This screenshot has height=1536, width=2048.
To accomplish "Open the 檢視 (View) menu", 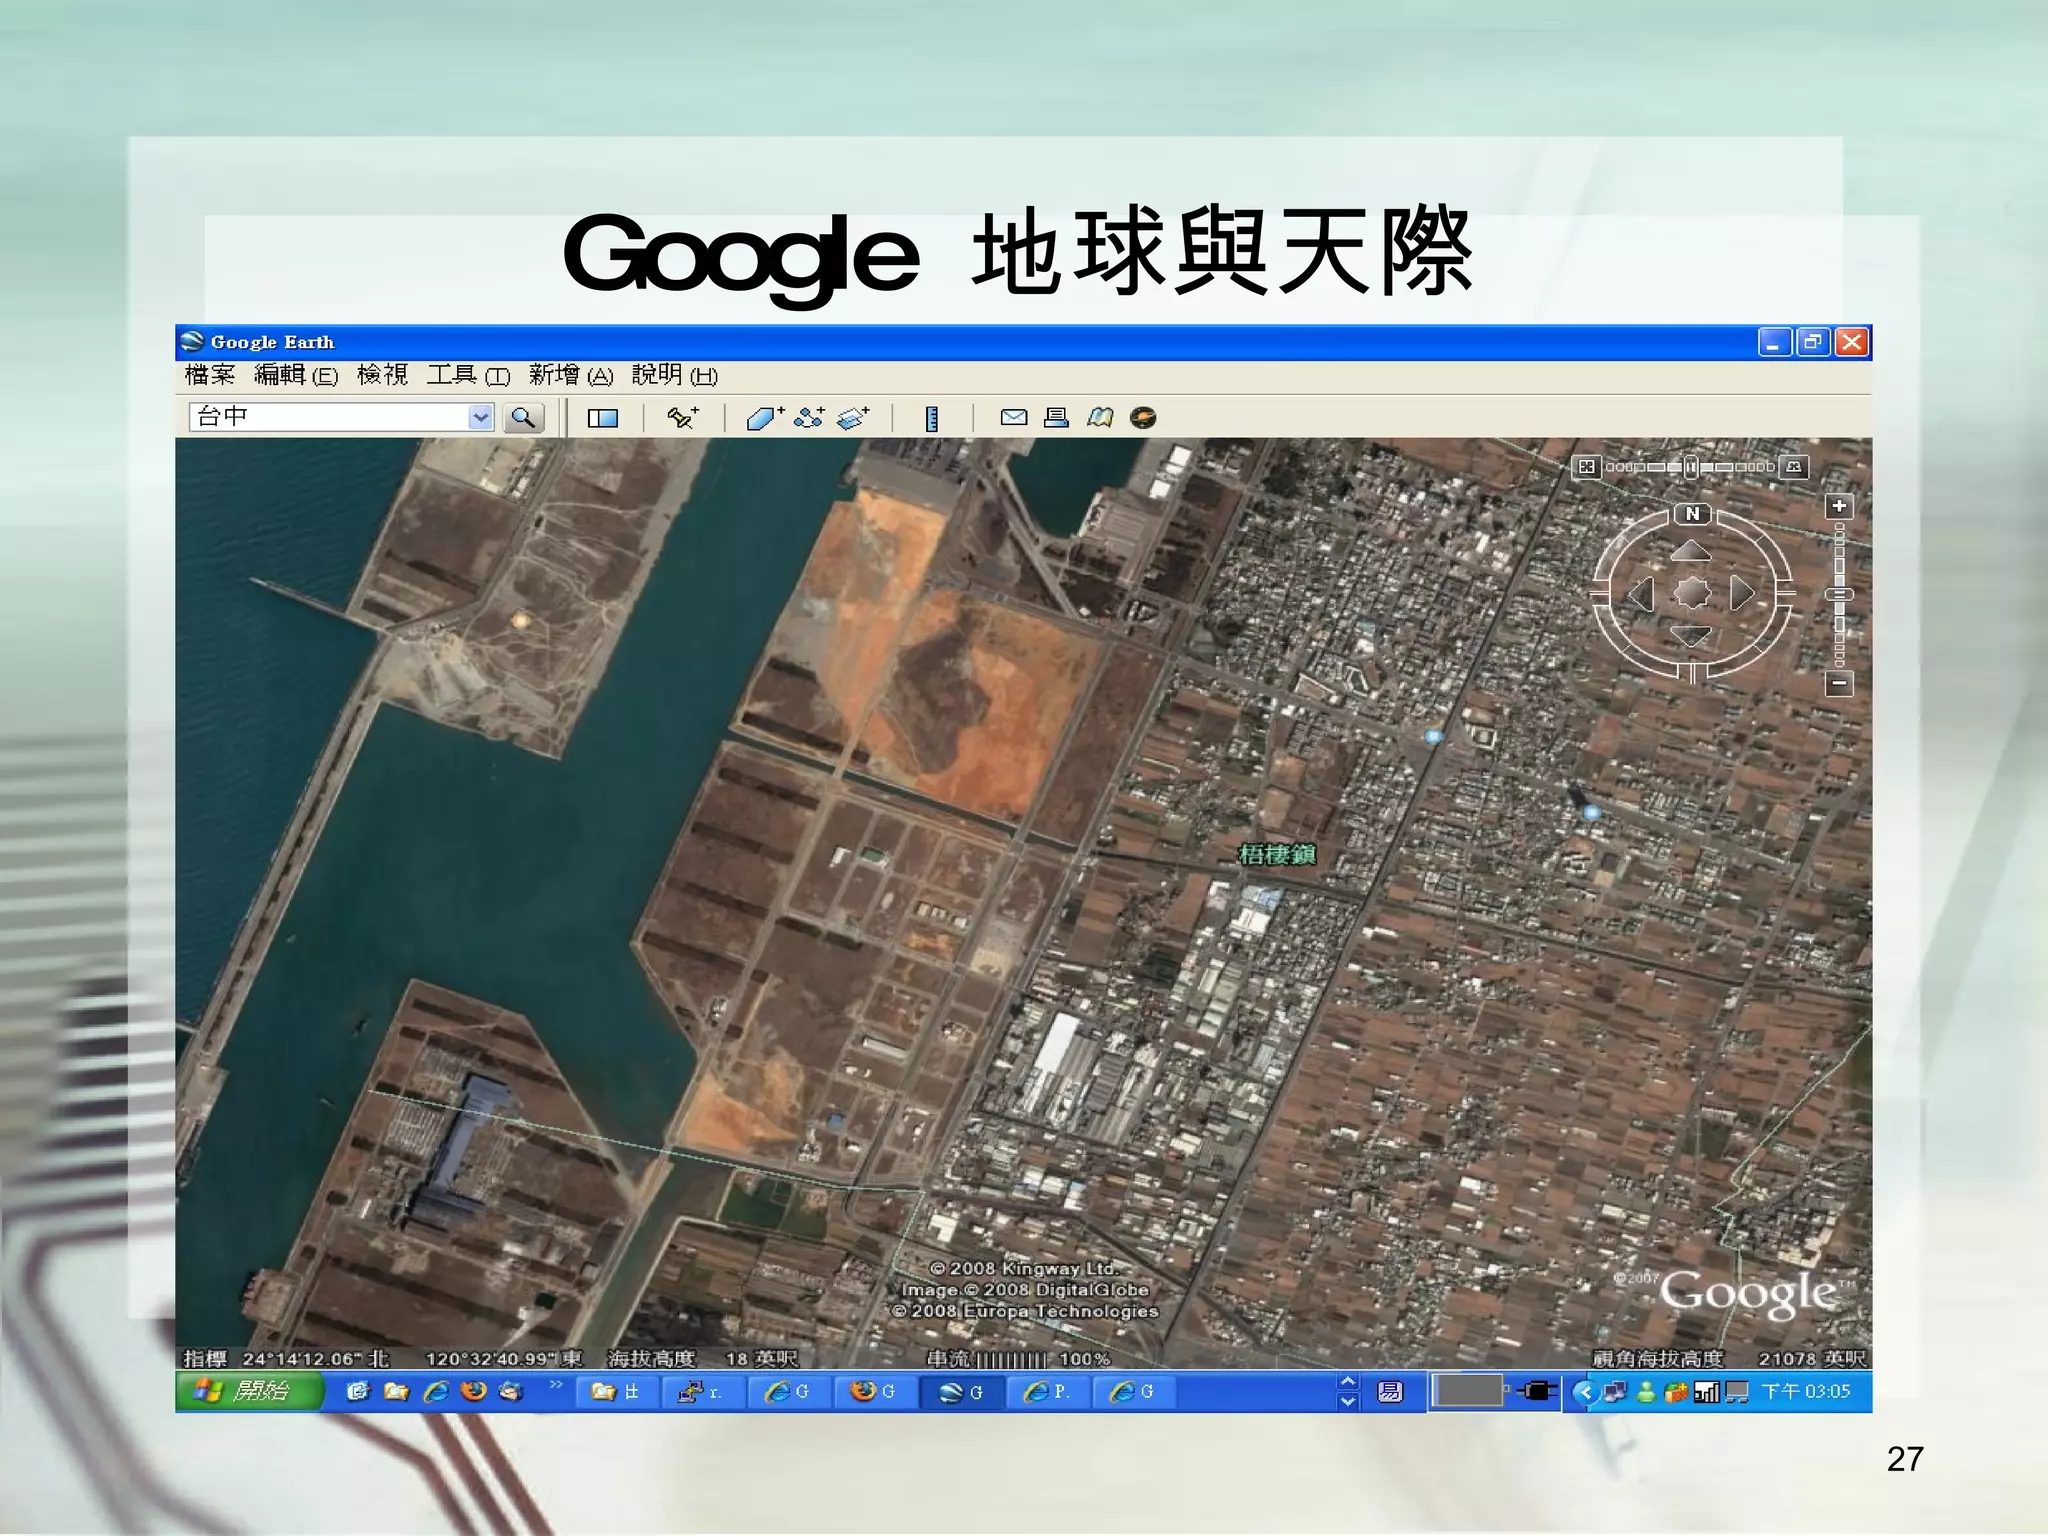I will point(383,375).
